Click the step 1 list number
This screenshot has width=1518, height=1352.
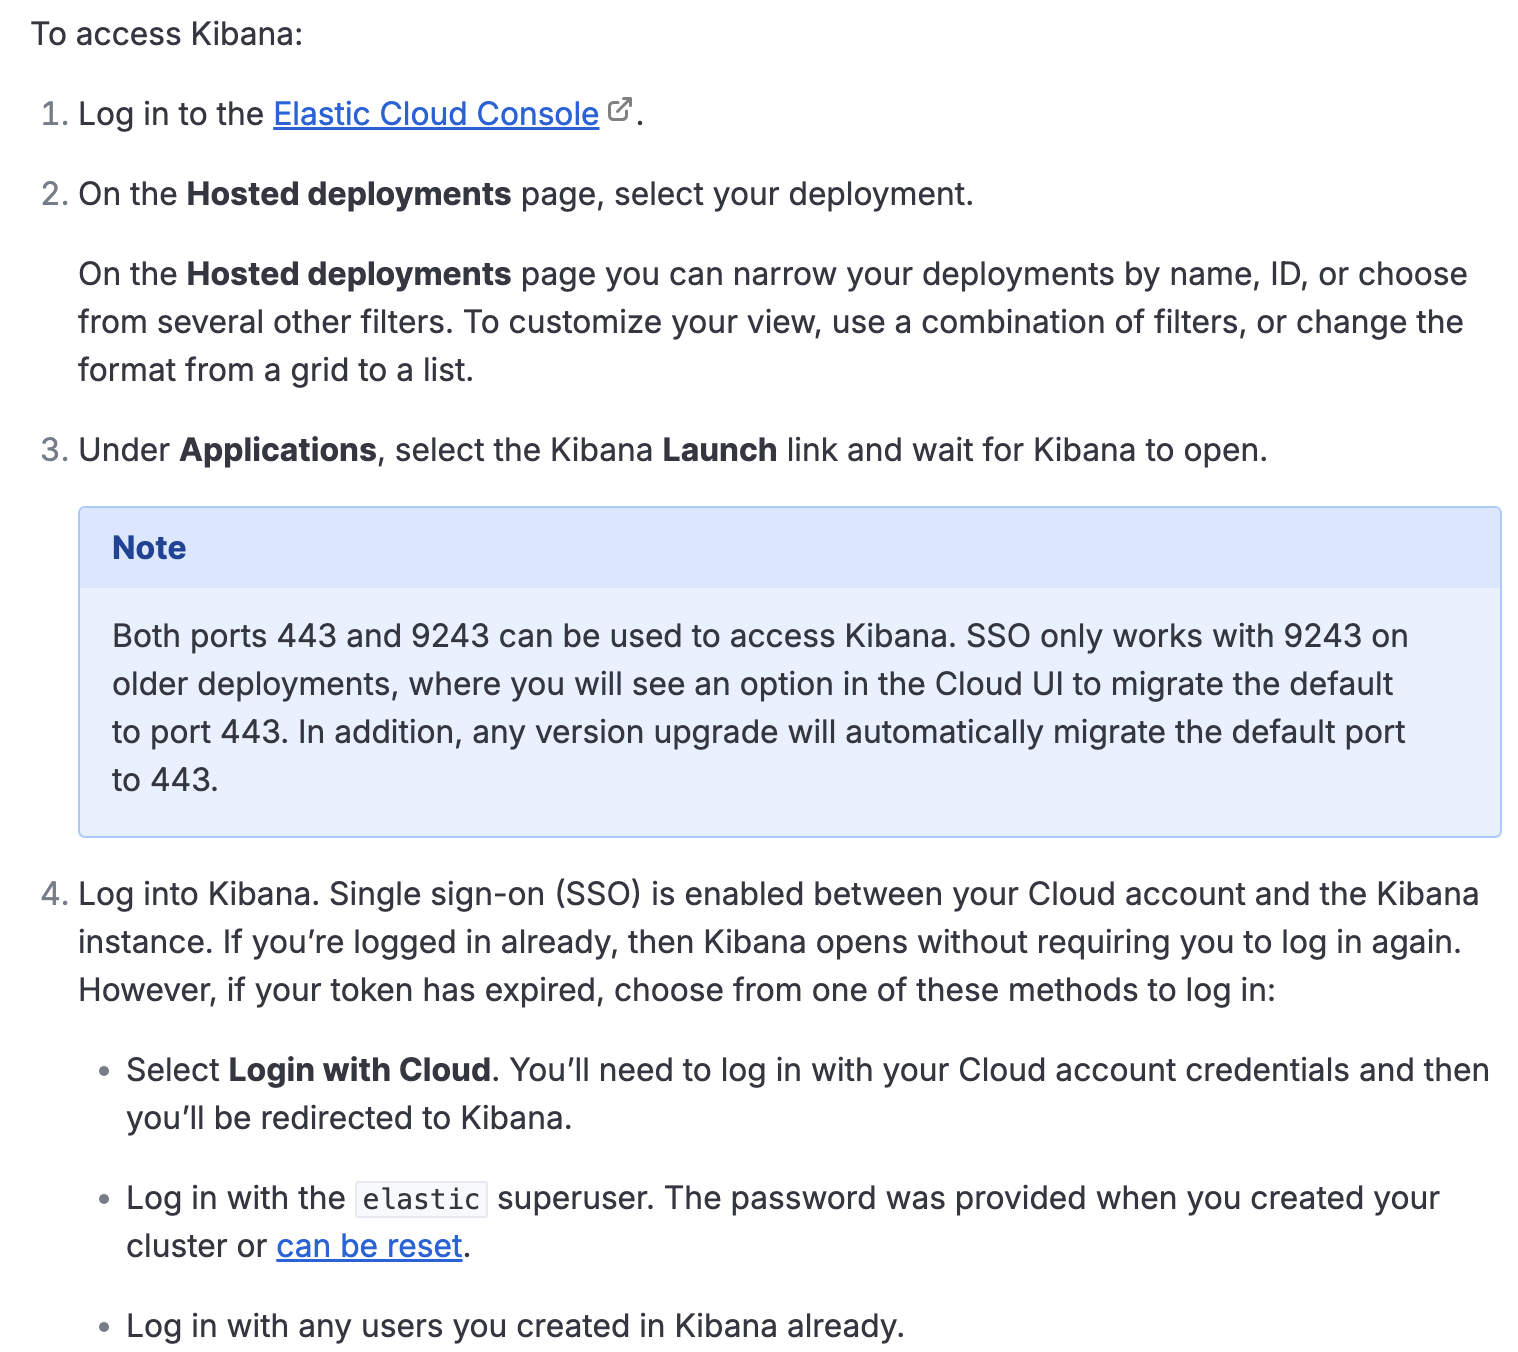click(54, 114)
